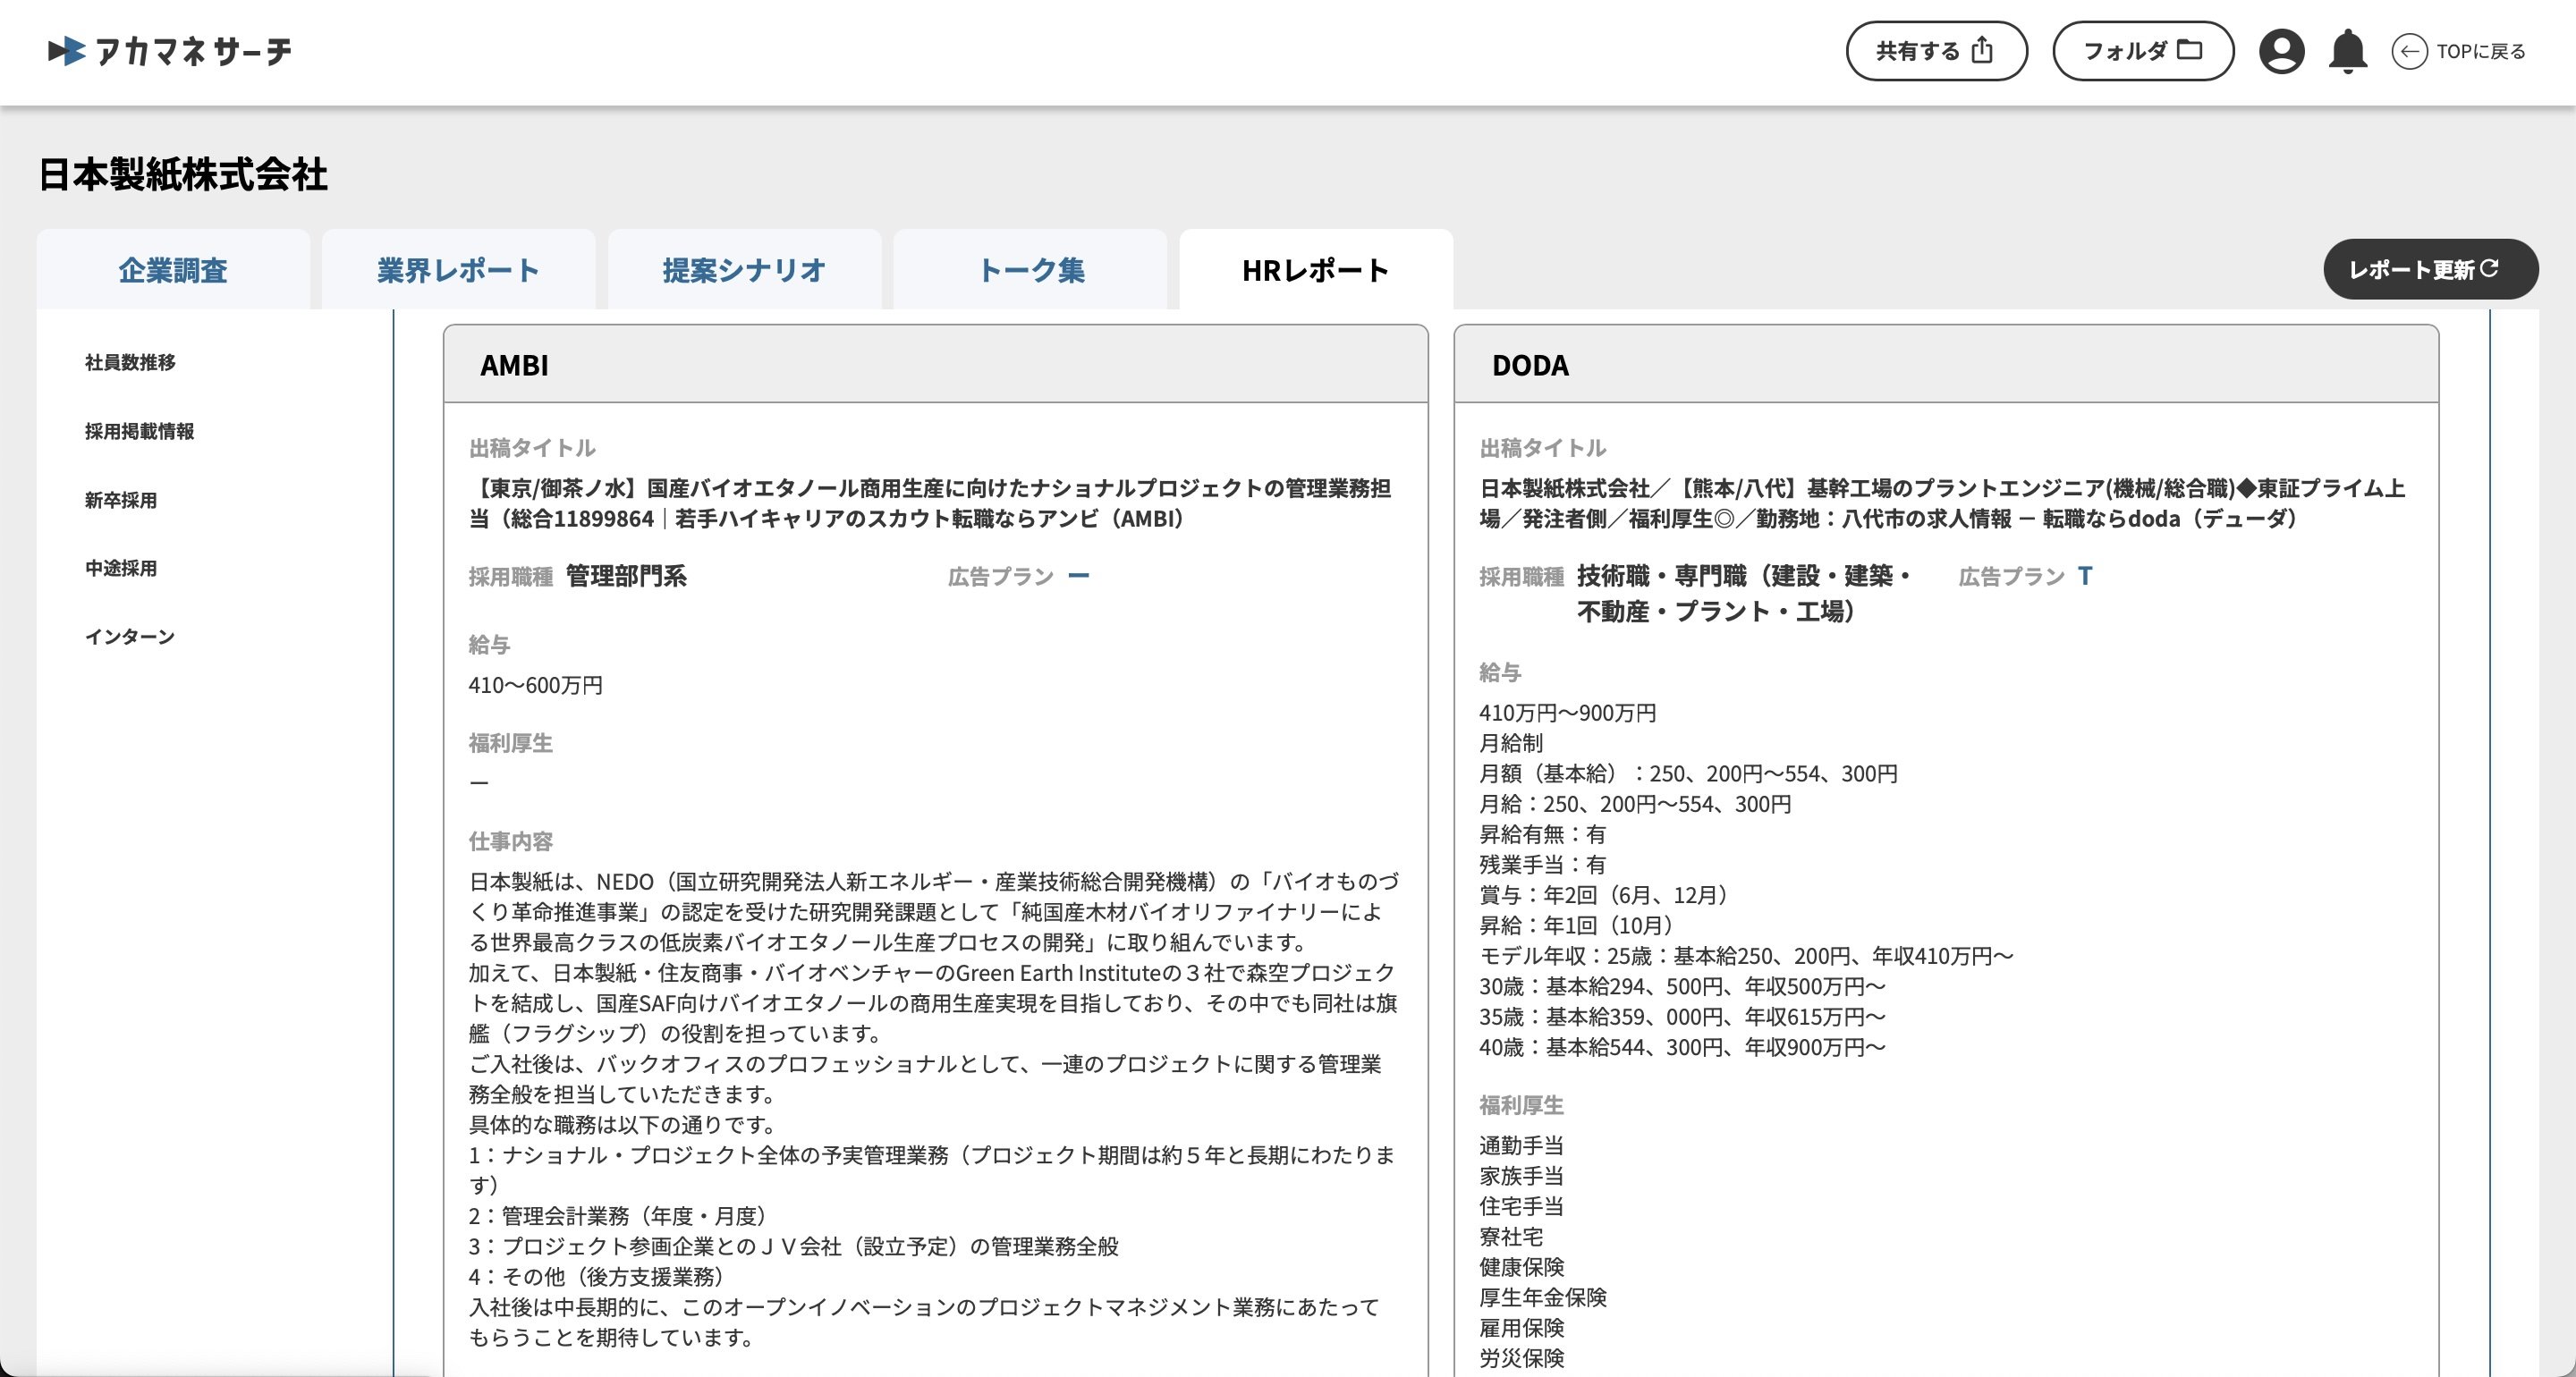Select the トーク集 tab
The width and height of the screenshot is (2576, 1377).
1030,270
